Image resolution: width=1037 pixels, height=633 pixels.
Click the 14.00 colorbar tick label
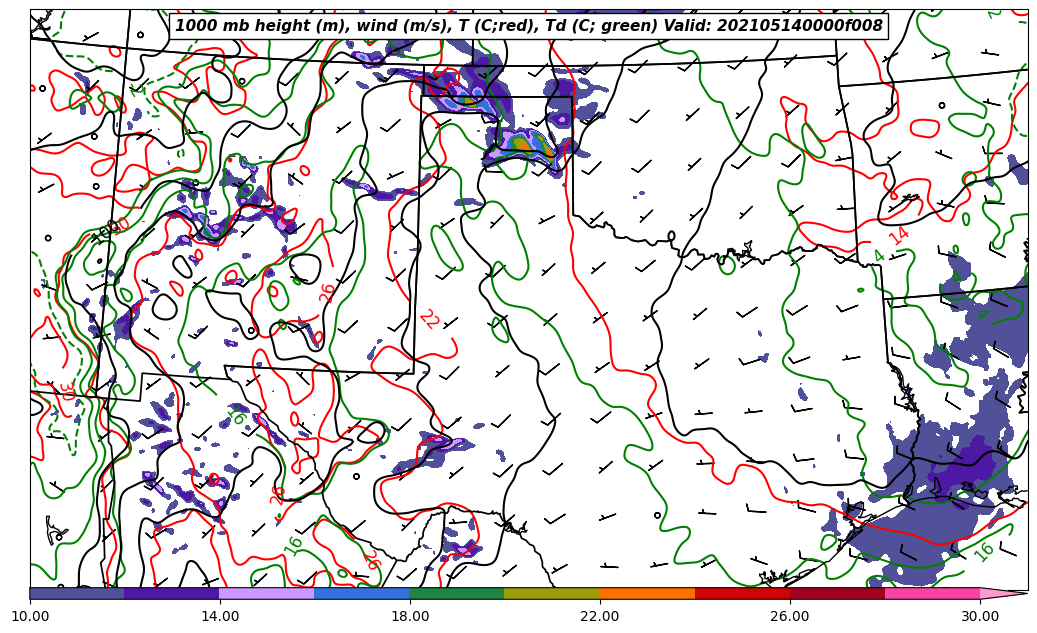click(220, 616)
